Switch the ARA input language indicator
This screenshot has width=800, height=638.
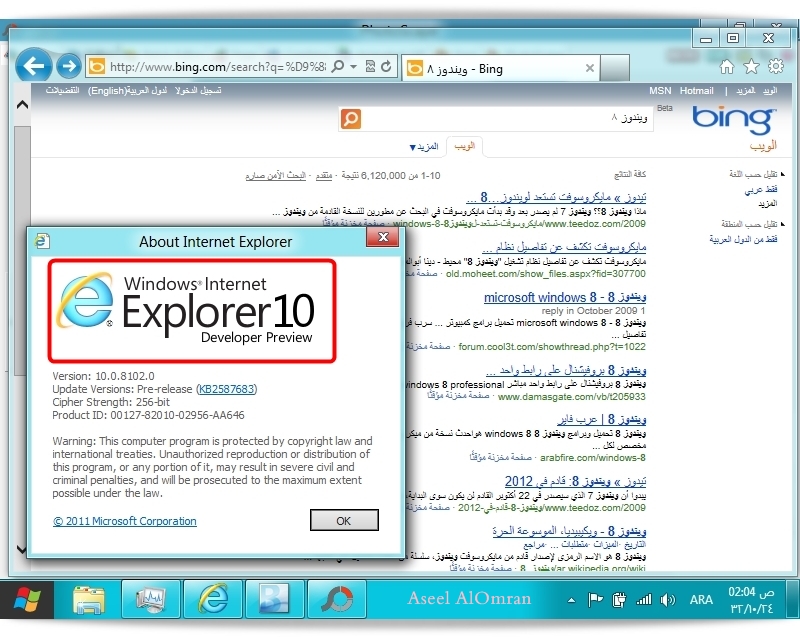coord(701,600)
